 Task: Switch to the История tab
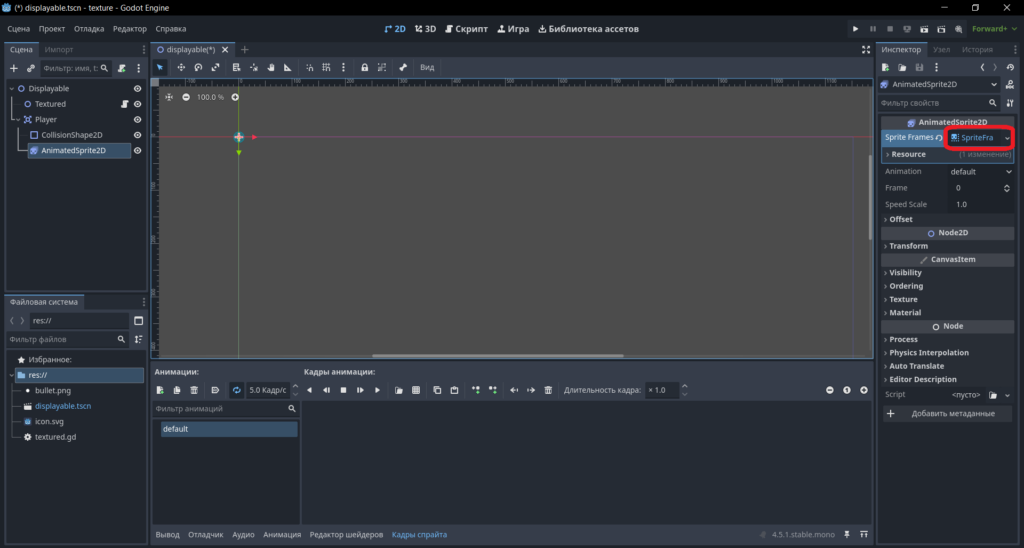(x=977, y=50)
